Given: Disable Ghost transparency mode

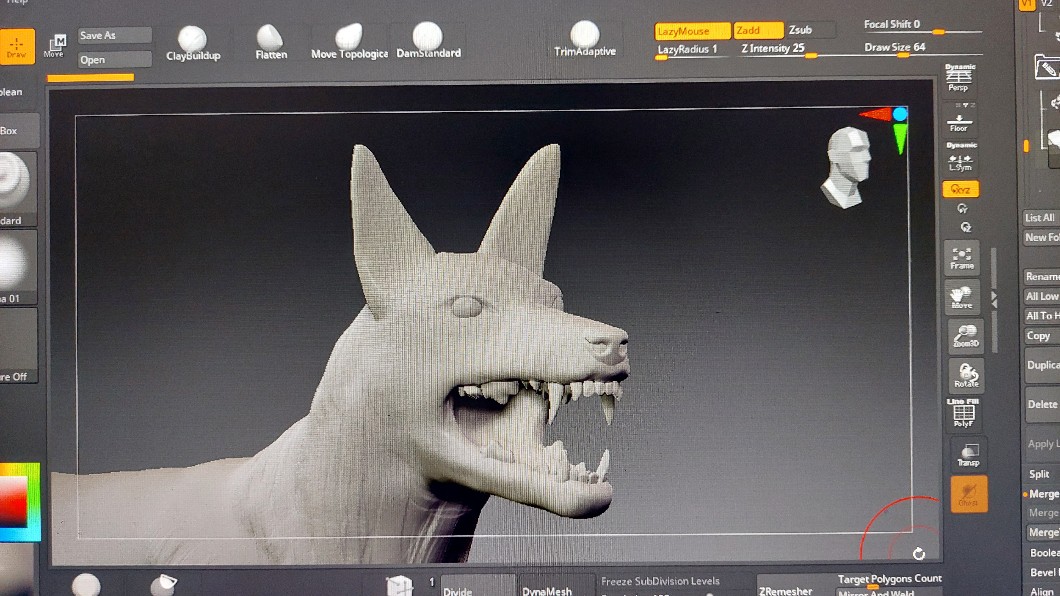Looking at the screenshot, I should 967,493.
